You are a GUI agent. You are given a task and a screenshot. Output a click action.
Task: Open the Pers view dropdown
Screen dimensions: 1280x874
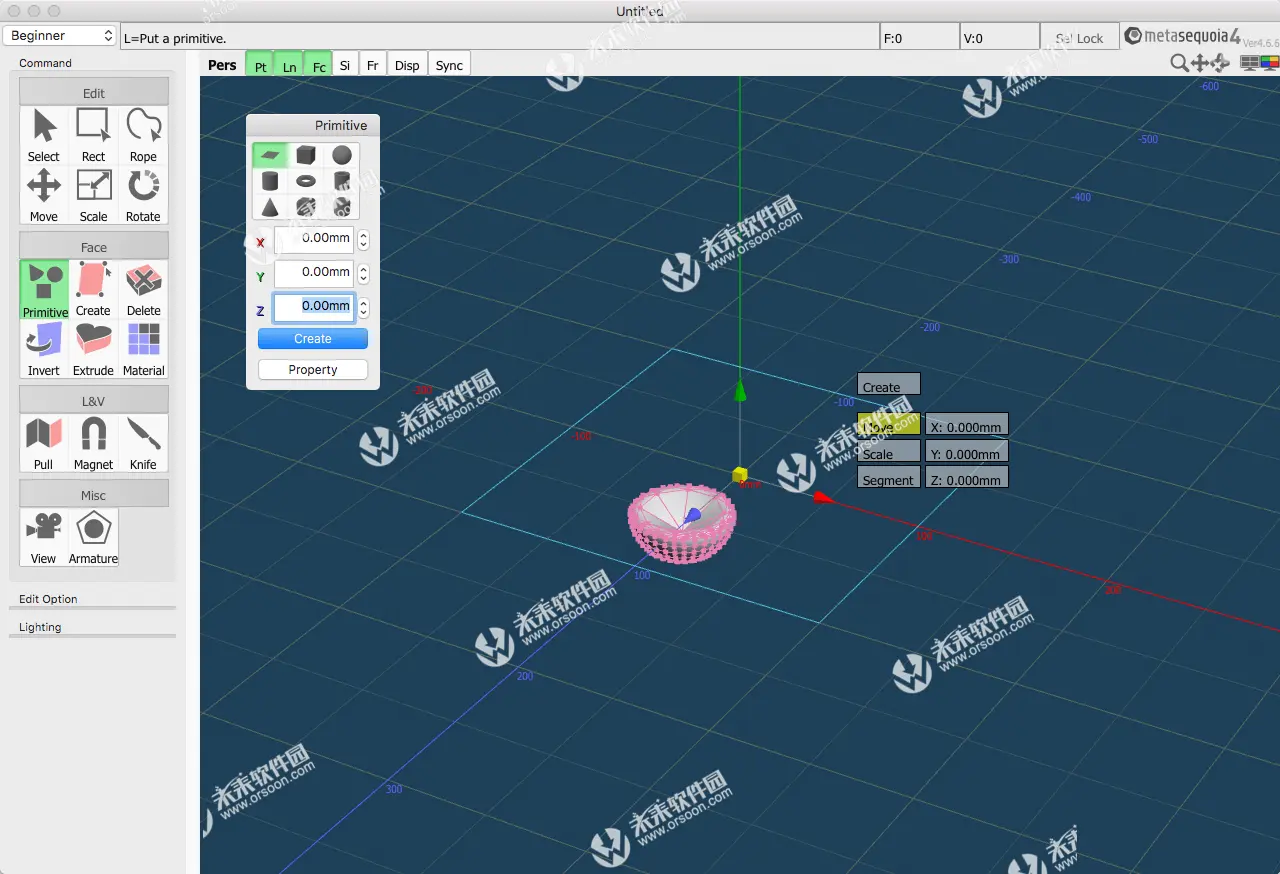coord(222,65)
